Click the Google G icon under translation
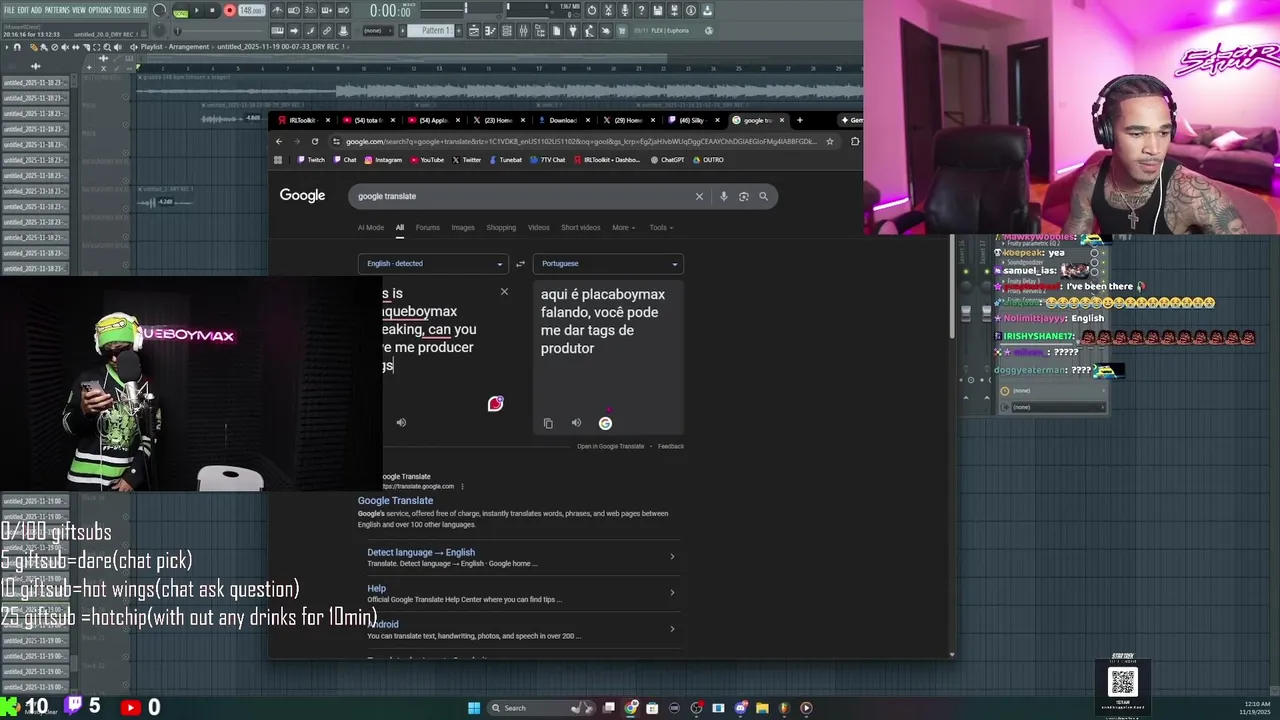Image resolution: width=1280 pixels, height=720 pixels. [605, 423]
